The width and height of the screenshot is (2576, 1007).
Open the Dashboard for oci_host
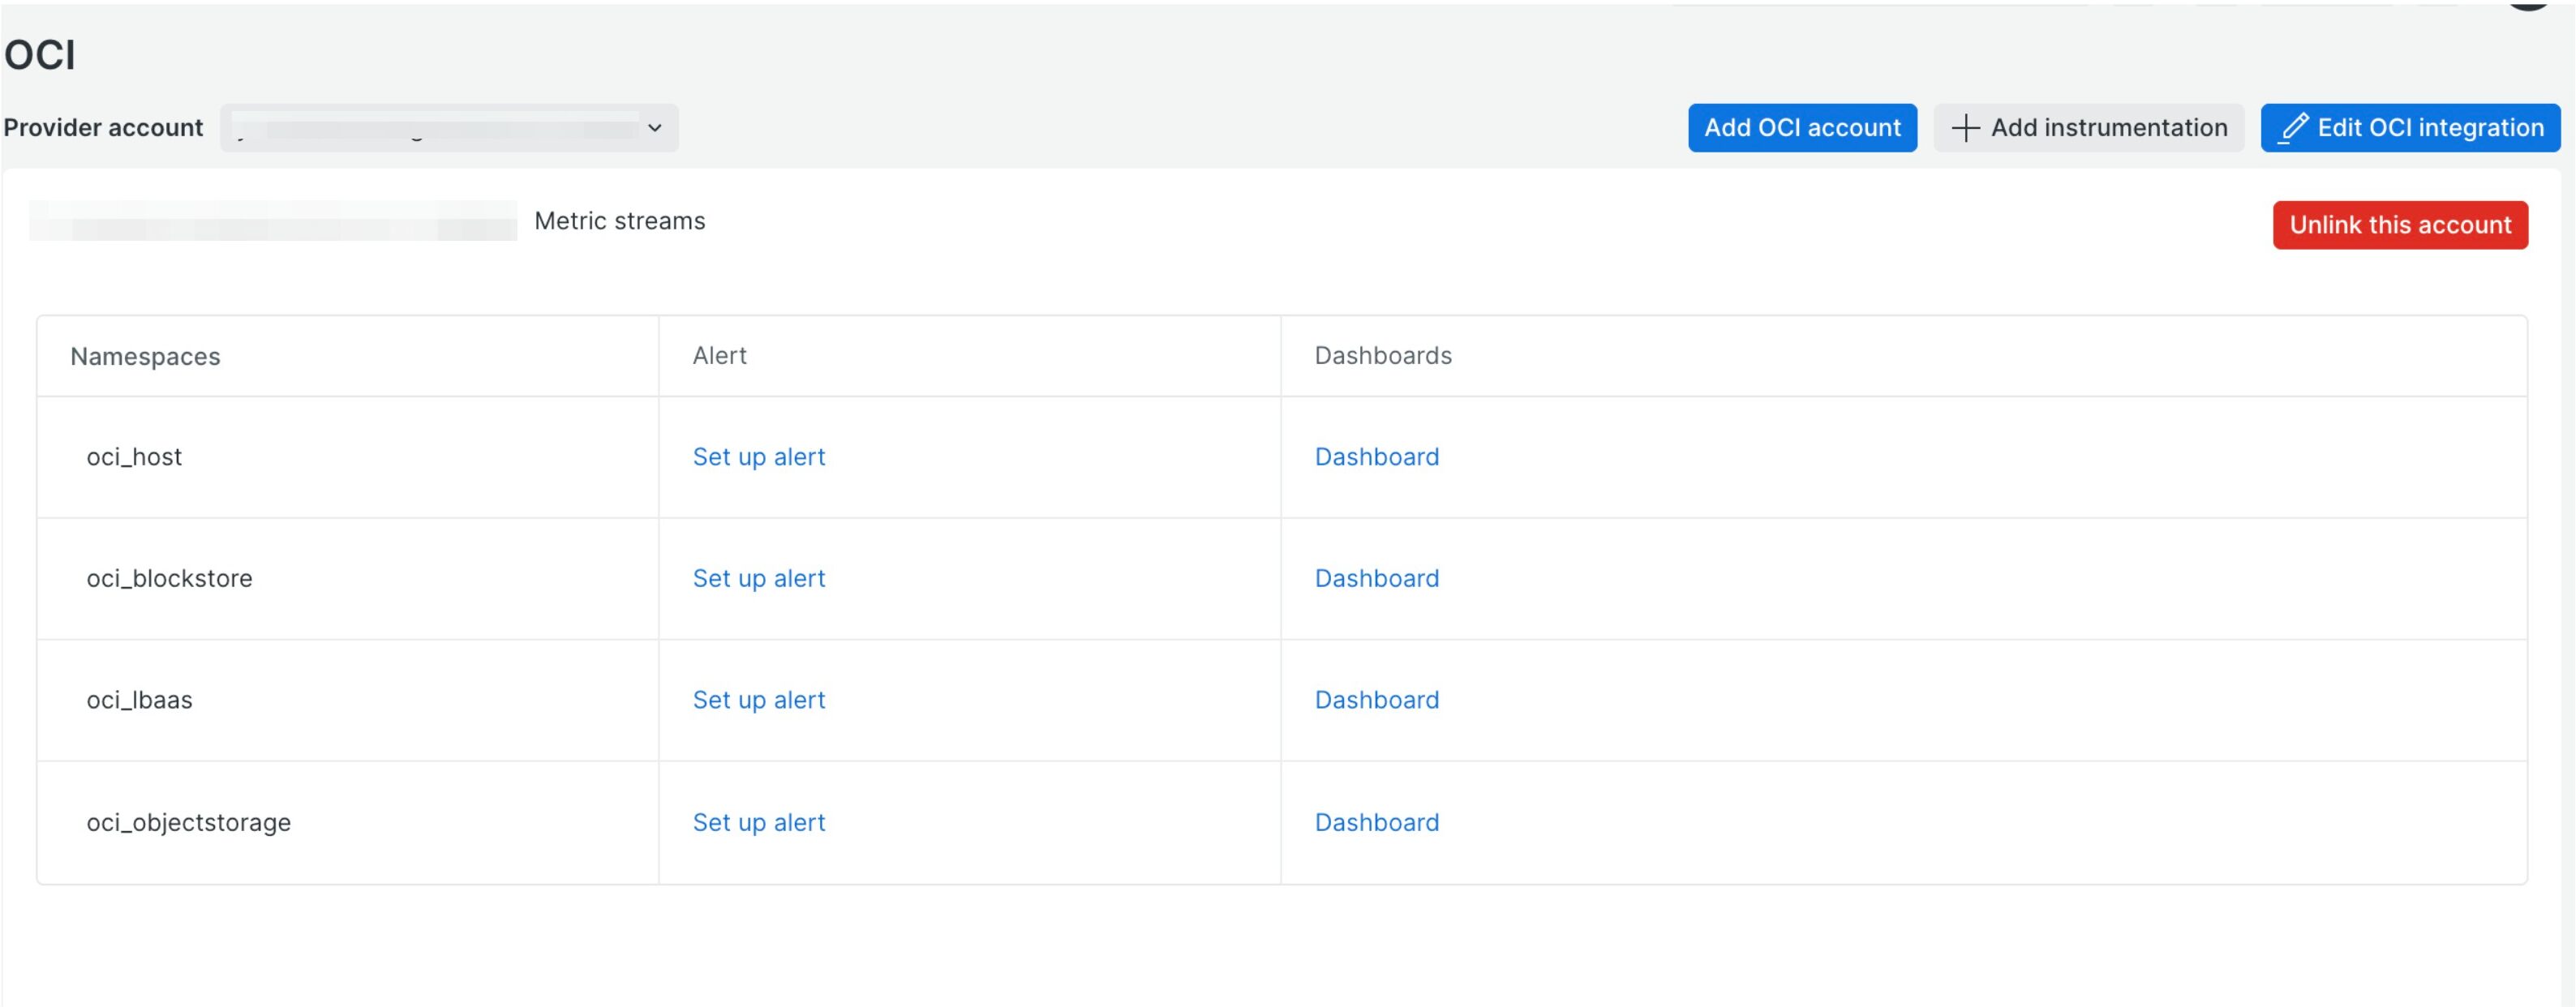pyautogui.click(x=1376, y=456)
